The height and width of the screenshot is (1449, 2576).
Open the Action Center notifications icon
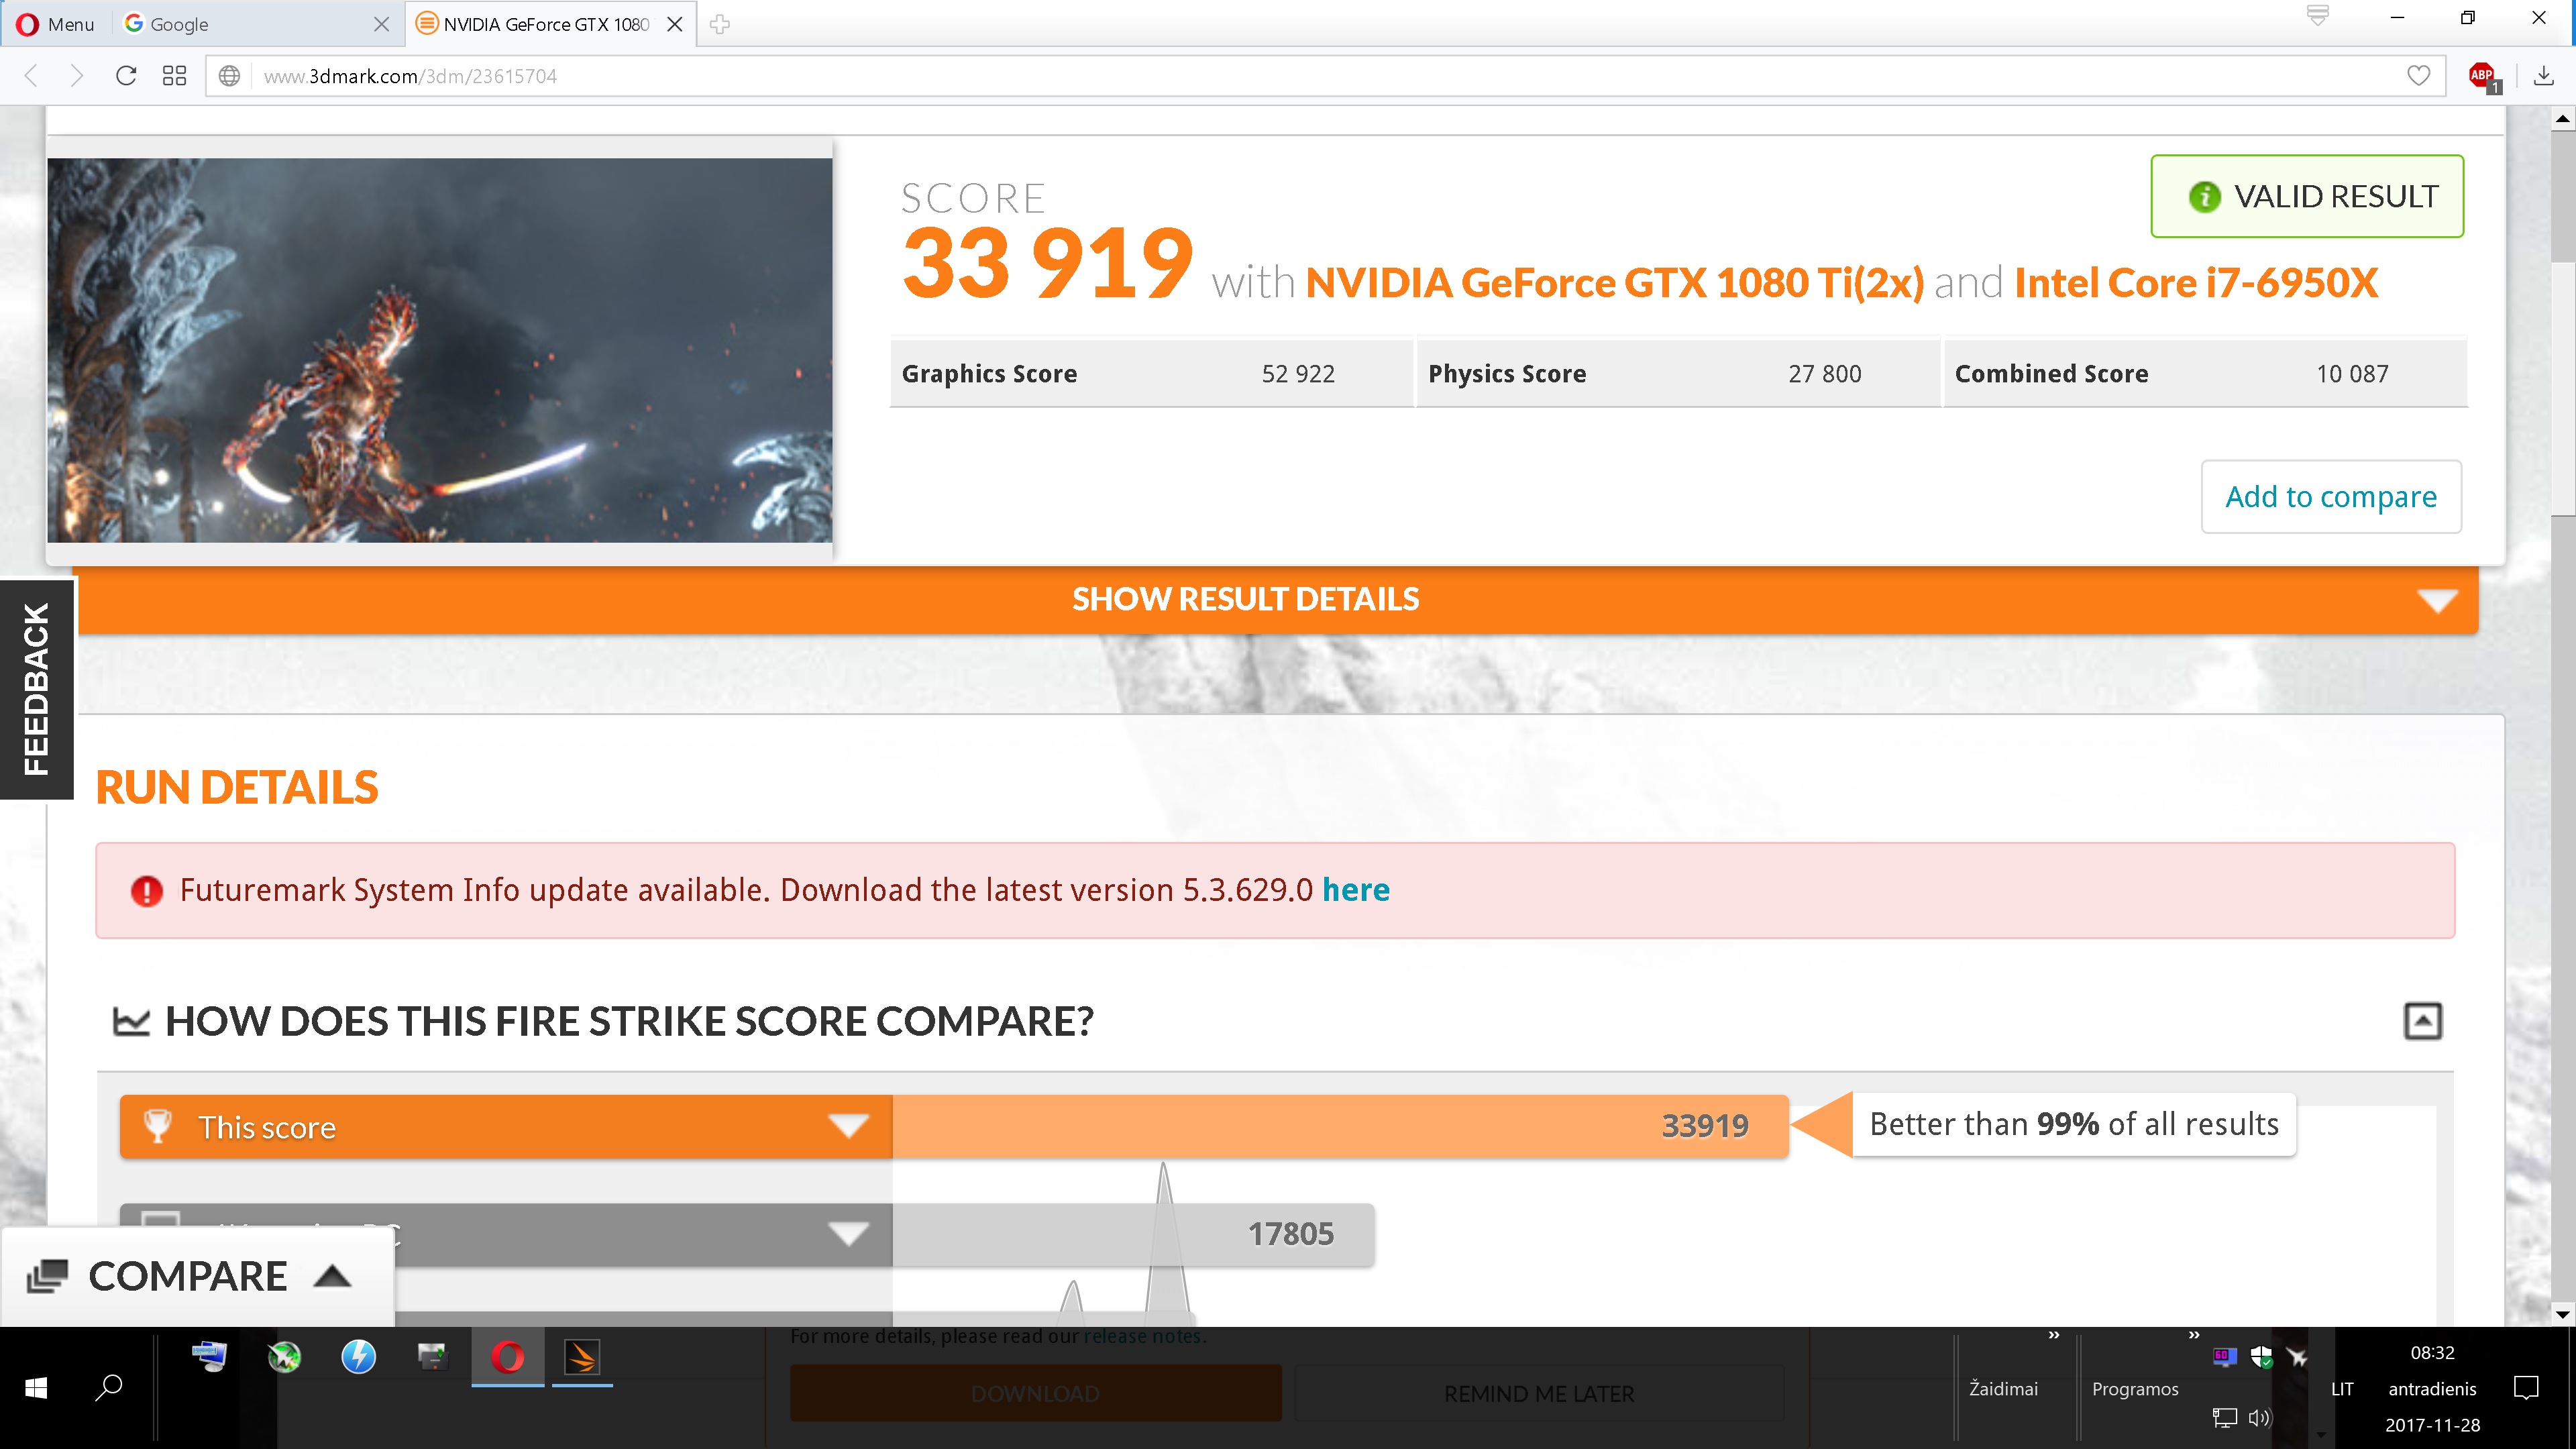click(2526, 1388)
